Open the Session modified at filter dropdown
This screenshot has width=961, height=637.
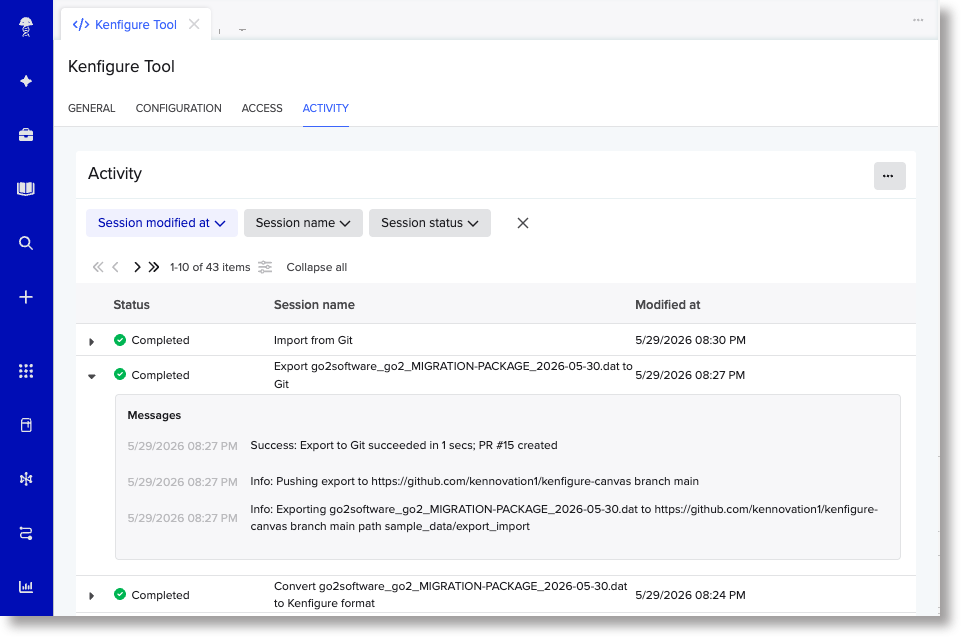[162, 223]
